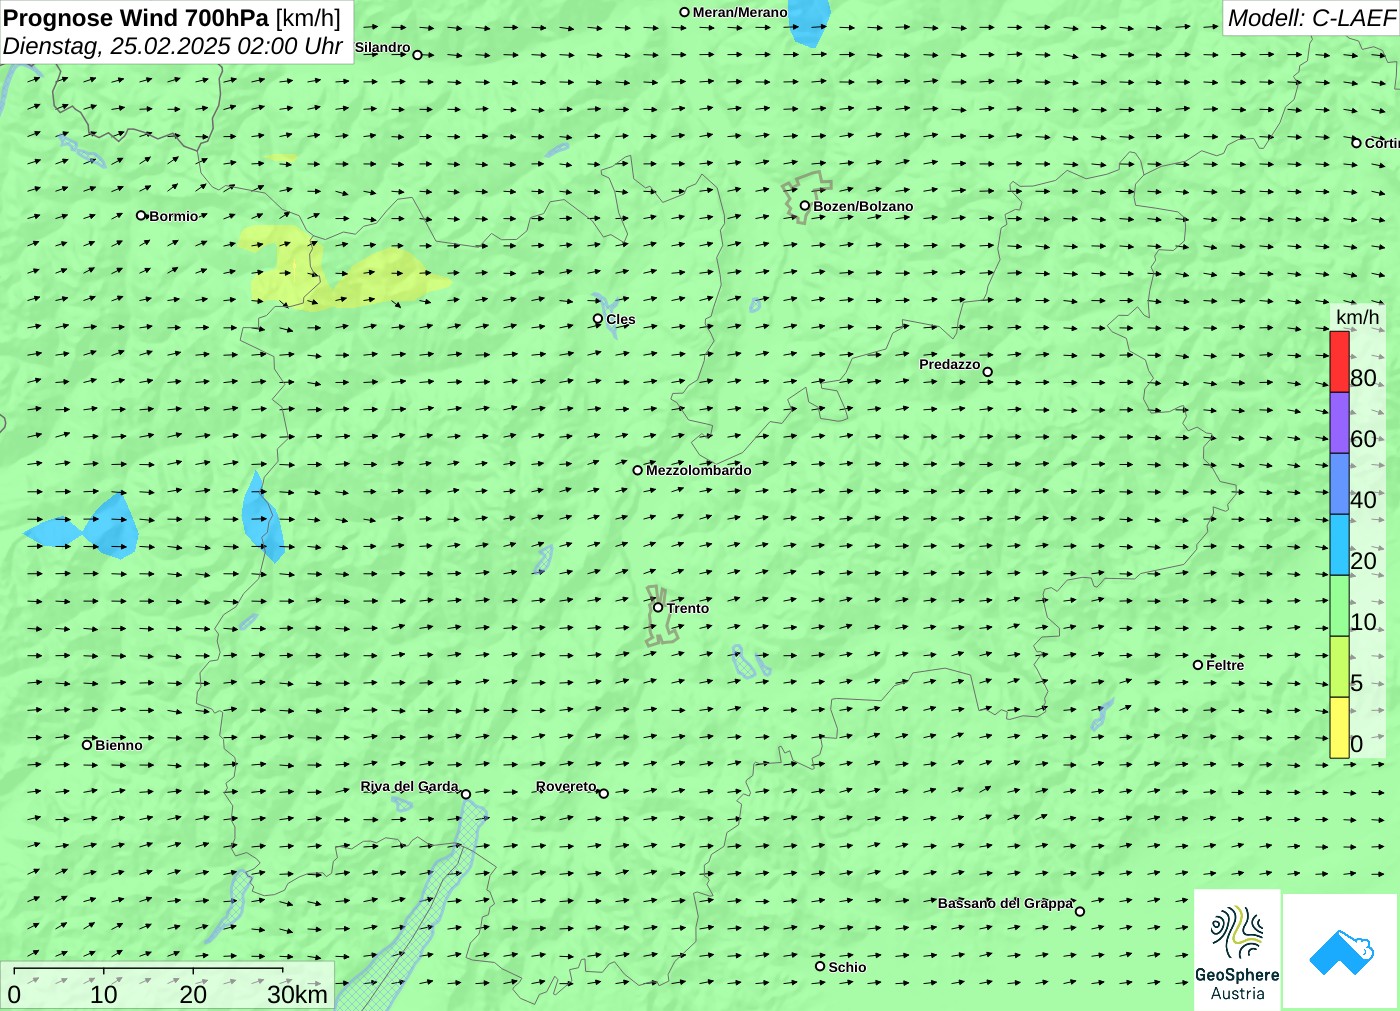Click the 'Bassano del Grappa' label
Viewport: 1400px width, 1011px height.
[x=1005, y=903]
